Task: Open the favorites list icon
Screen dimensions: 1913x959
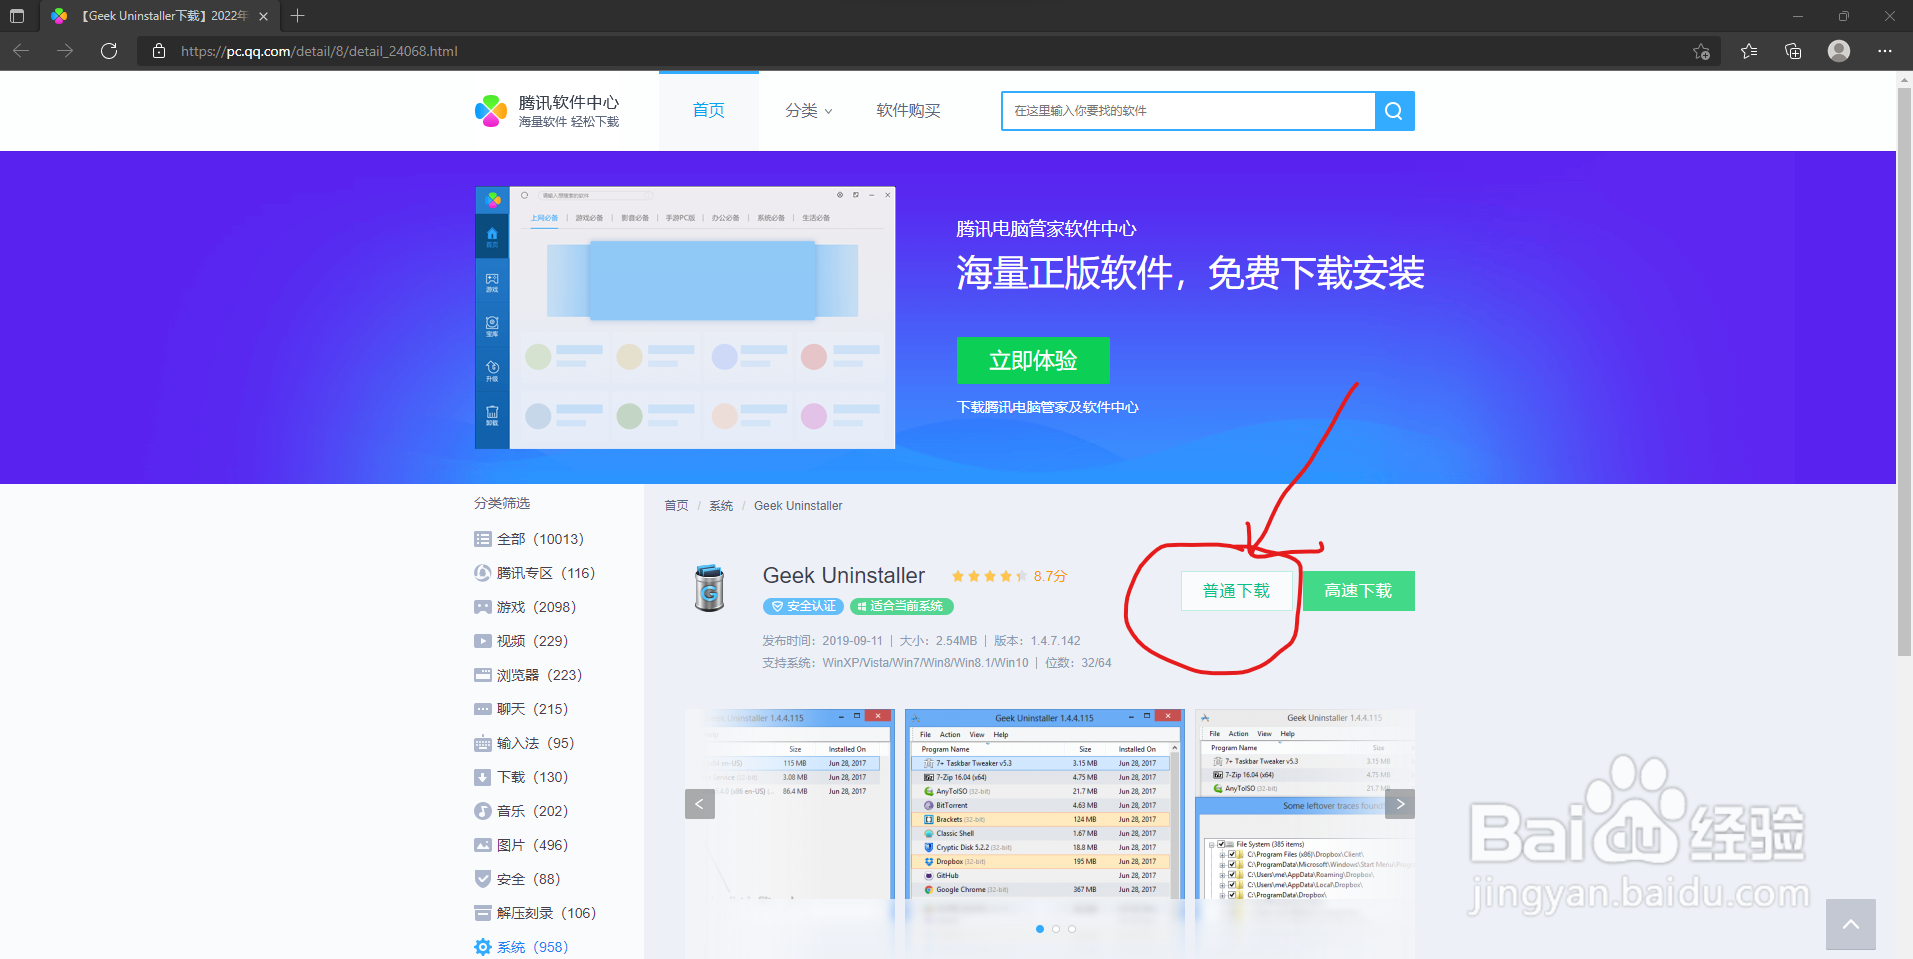Action: 1749,51
